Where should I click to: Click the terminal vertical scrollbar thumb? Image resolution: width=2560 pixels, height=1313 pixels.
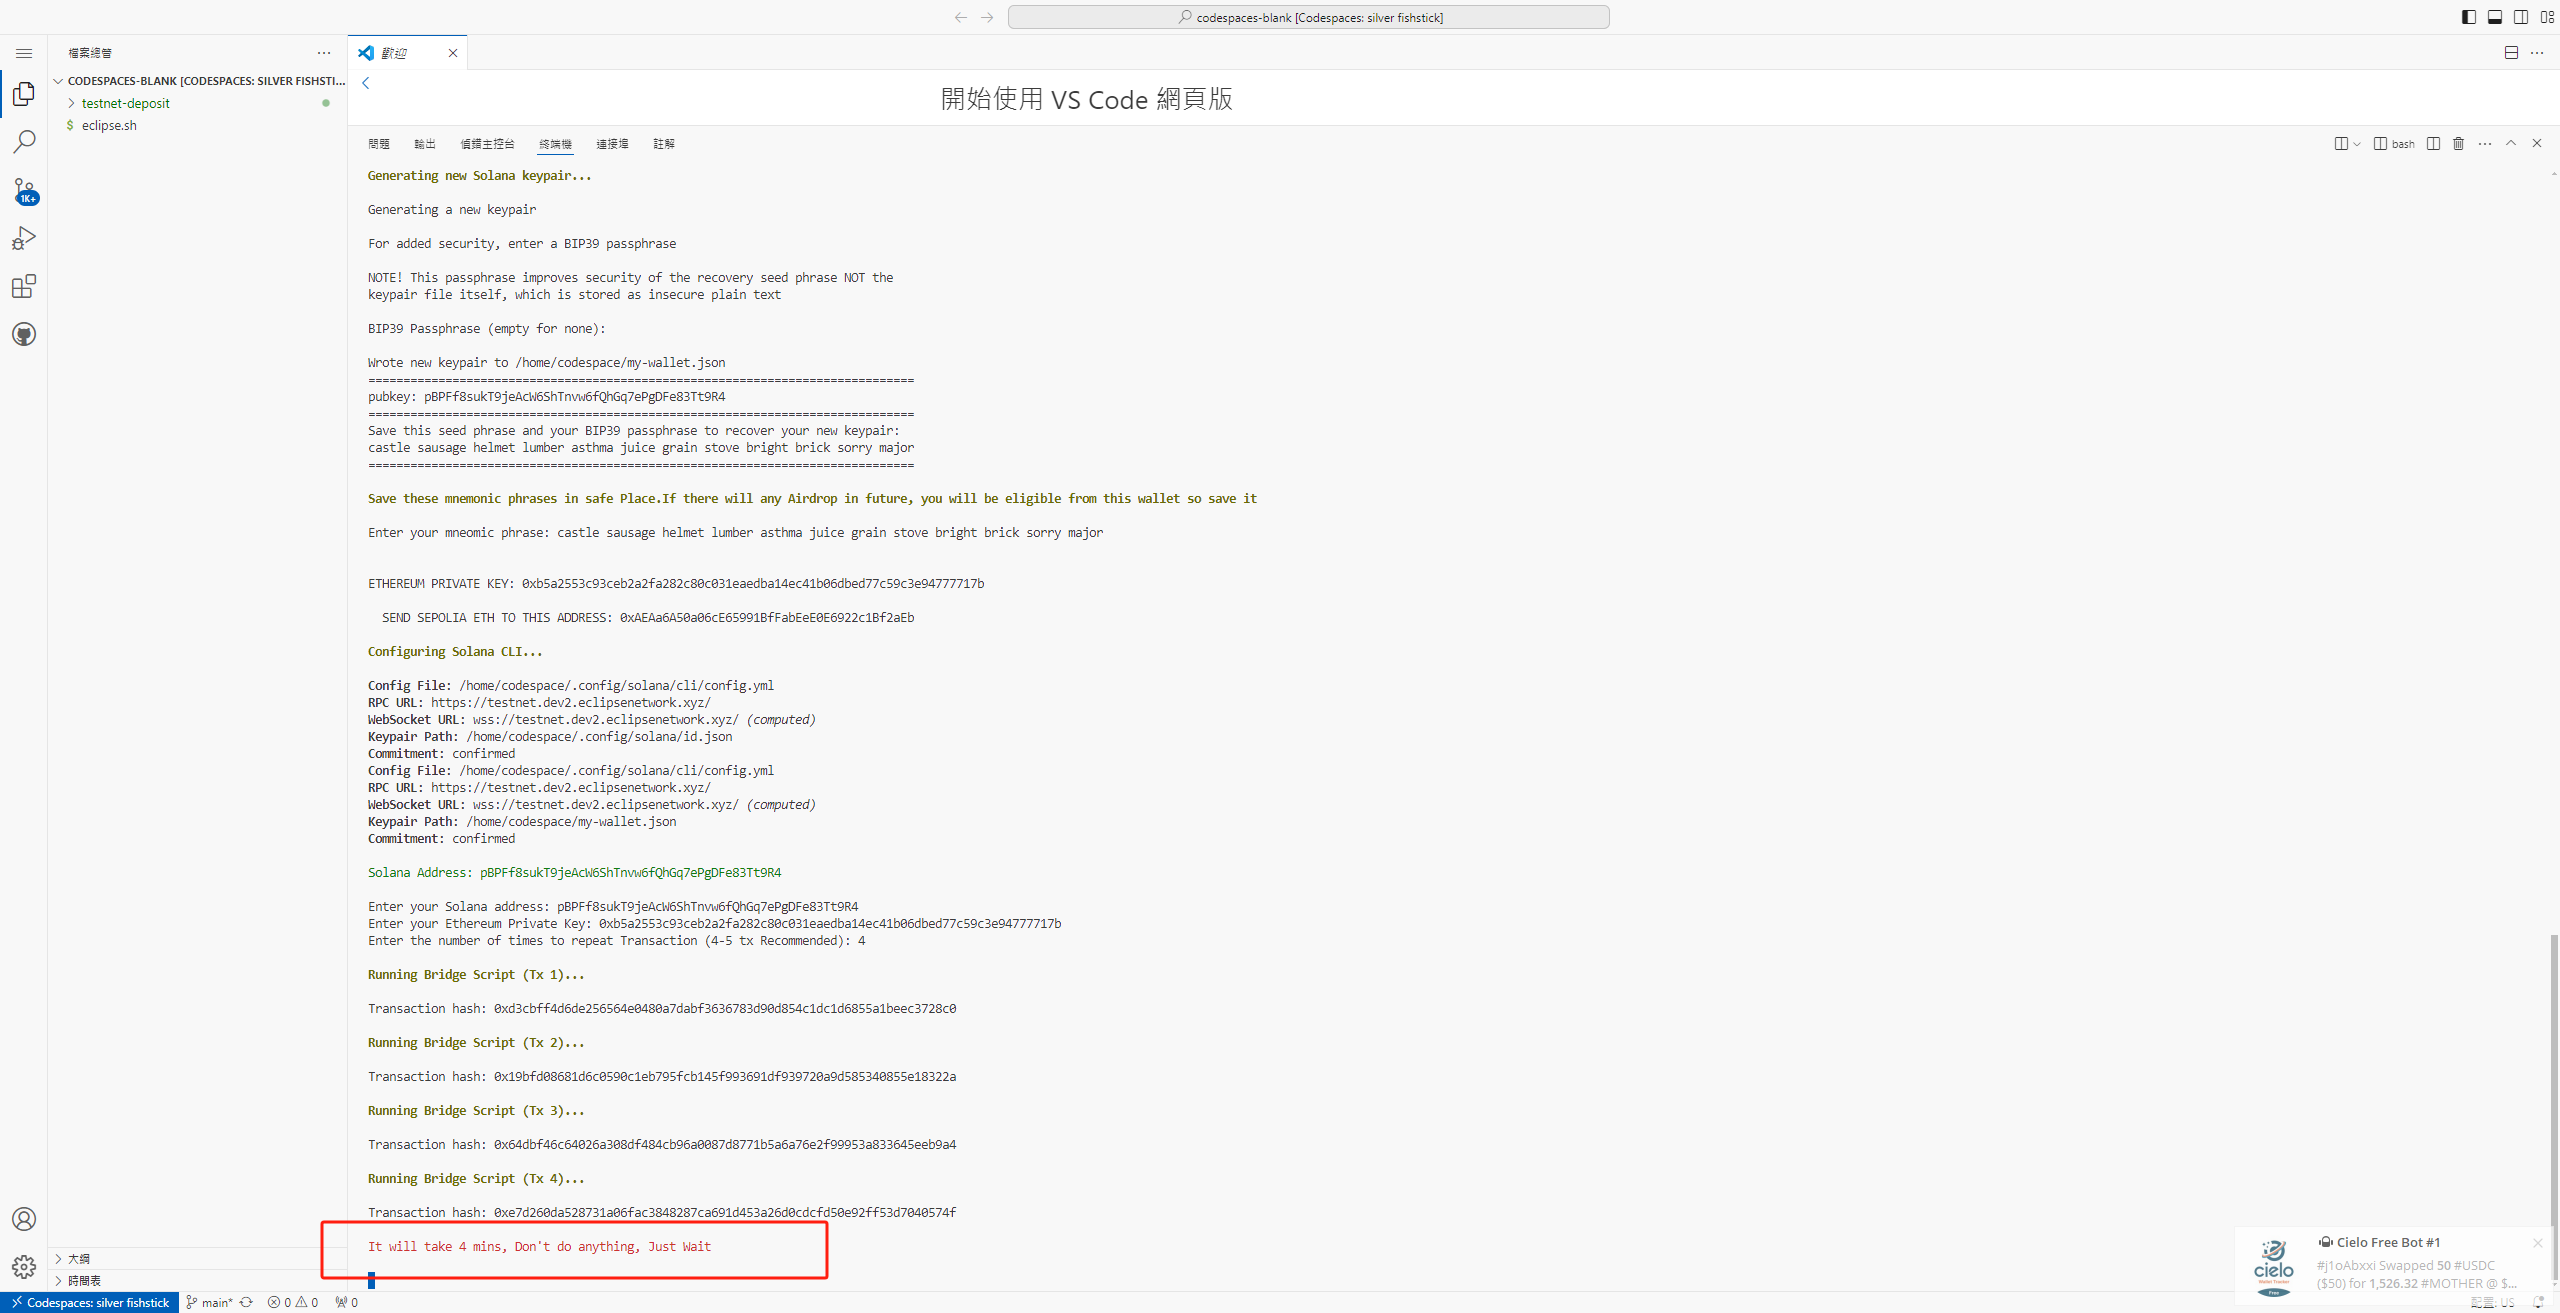(x=2553, y=1105)
